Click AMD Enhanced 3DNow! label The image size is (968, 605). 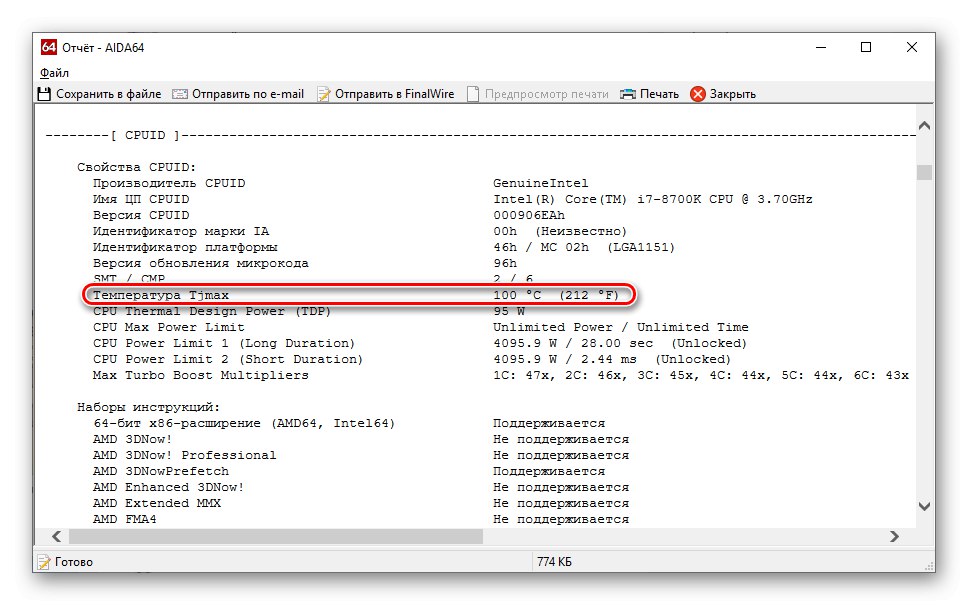[x=169, y=488]
